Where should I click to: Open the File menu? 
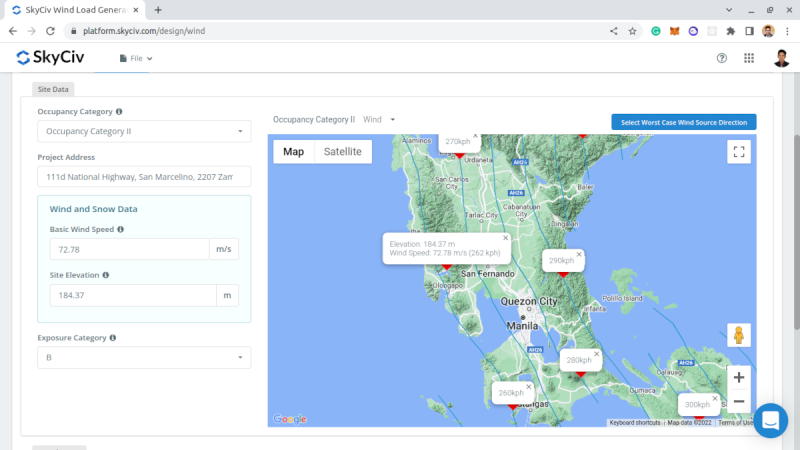click(x=136, y=58)
